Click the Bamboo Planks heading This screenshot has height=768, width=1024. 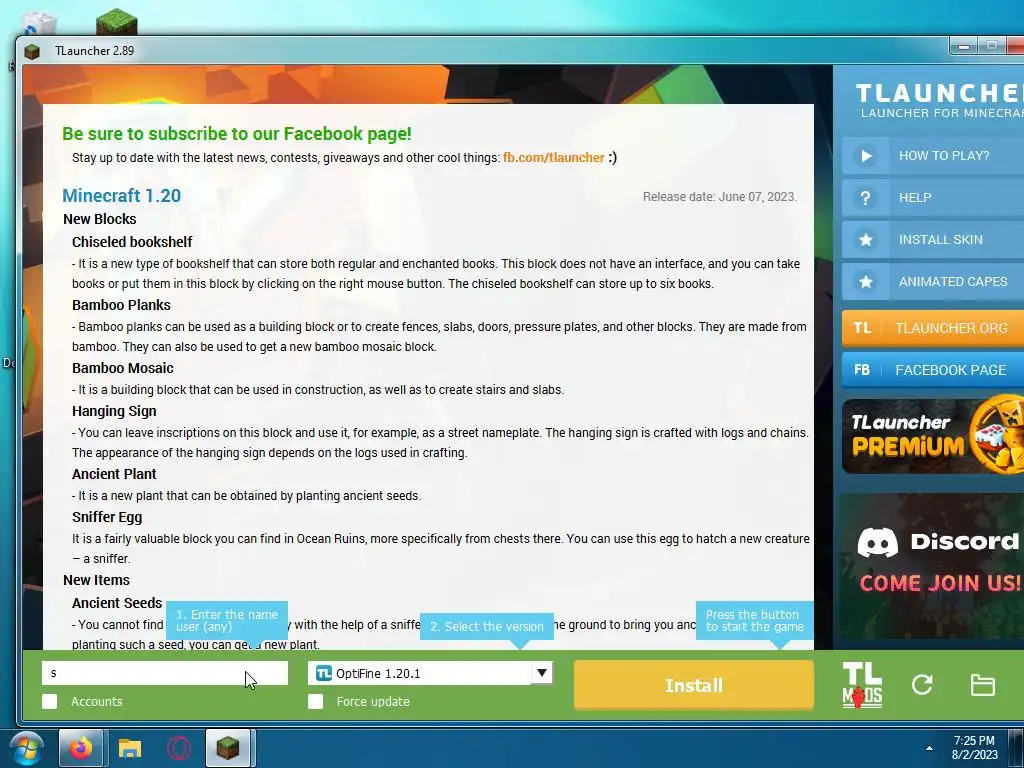coord(121,305)
